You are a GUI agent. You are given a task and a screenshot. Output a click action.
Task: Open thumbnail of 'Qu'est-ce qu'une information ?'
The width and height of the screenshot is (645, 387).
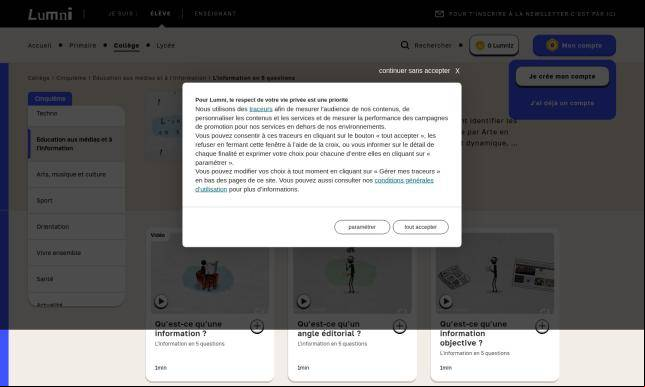pos(210,273)
